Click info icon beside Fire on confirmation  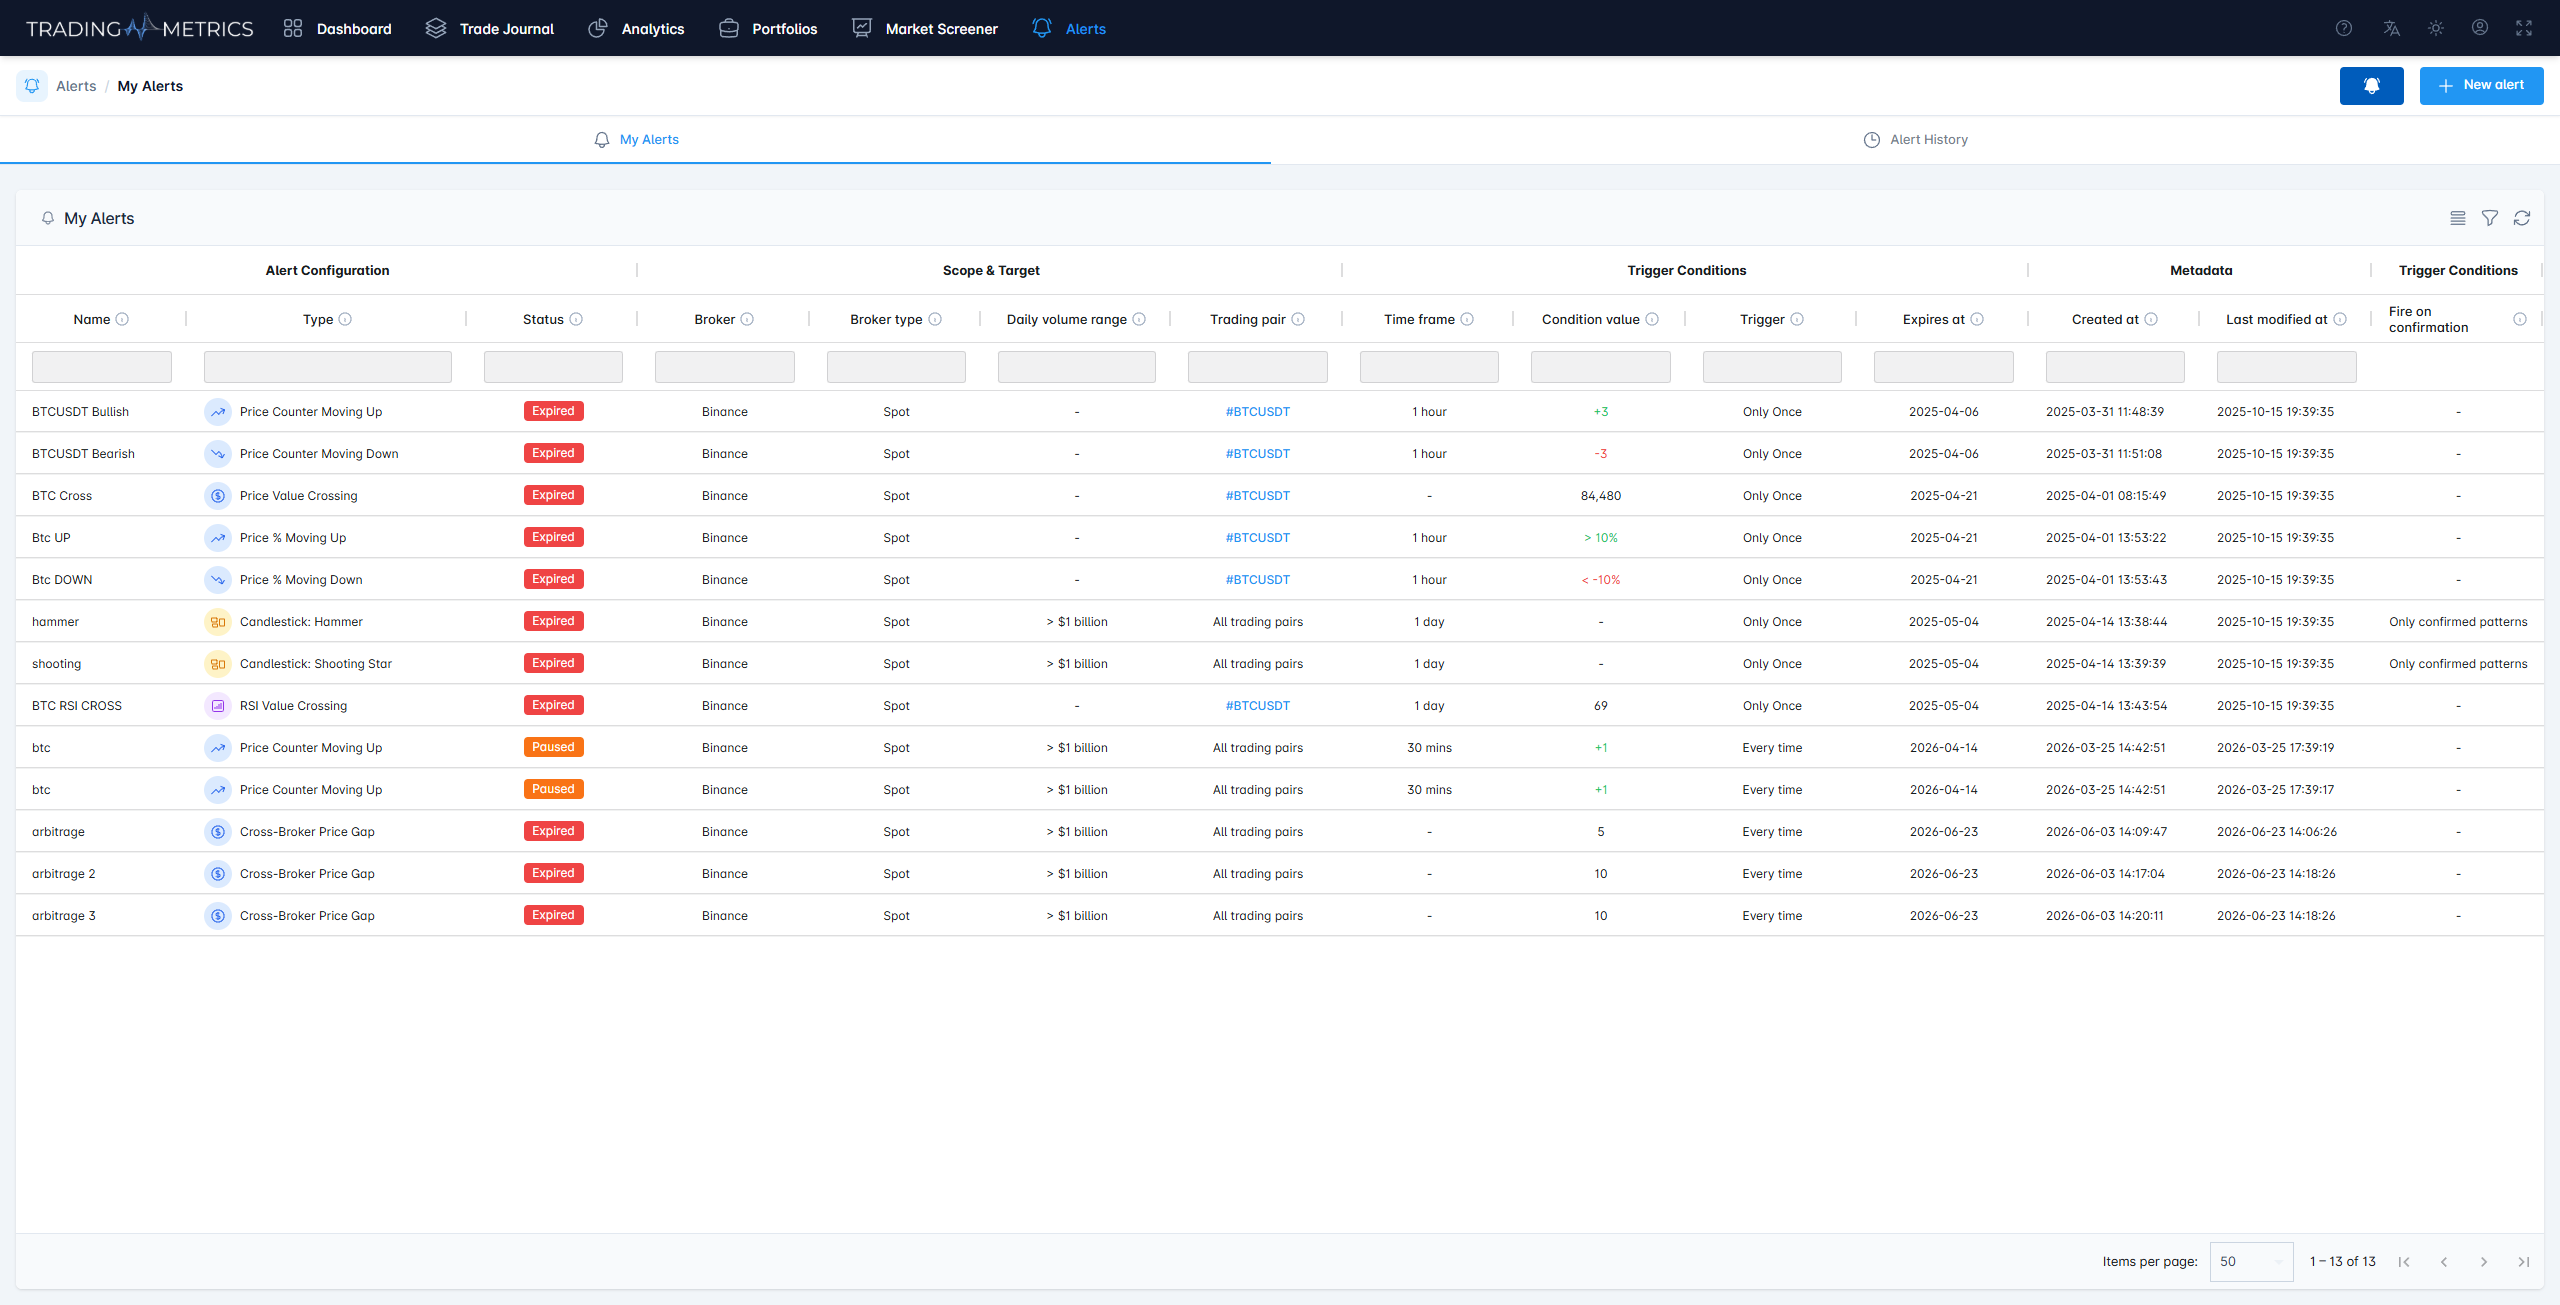(x=2520, y=319)
